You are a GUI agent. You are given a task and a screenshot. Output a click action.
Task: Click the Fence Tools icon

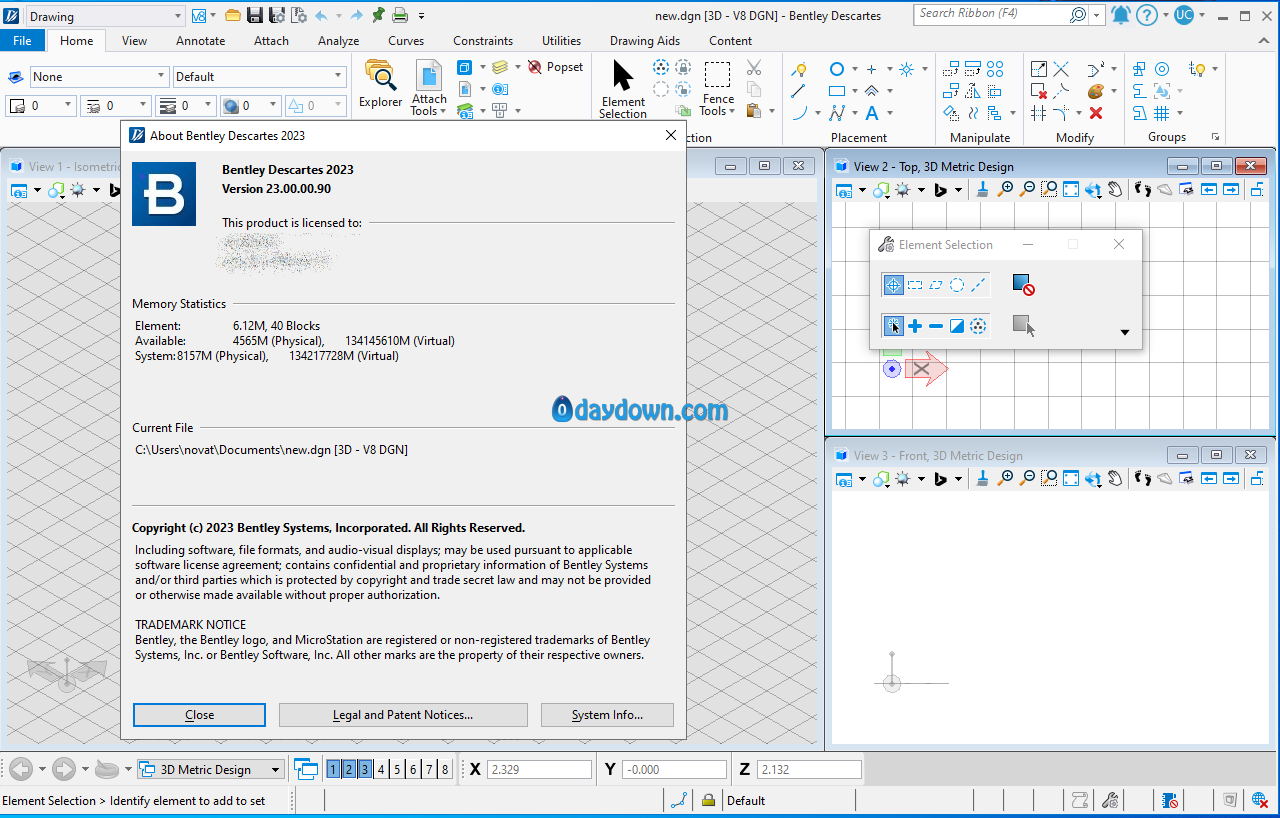point(717,89)
